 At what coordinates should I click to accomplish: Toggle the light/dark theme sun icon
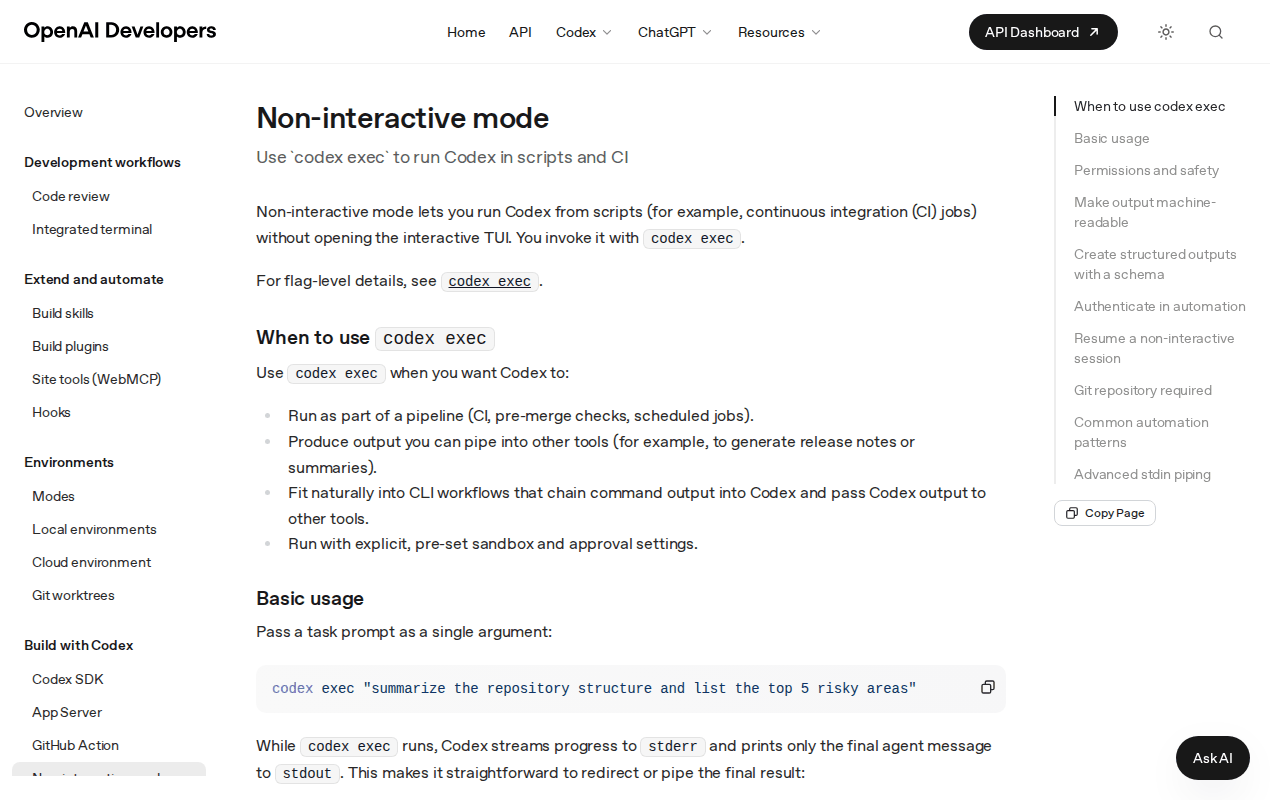tap(1166, 32)
